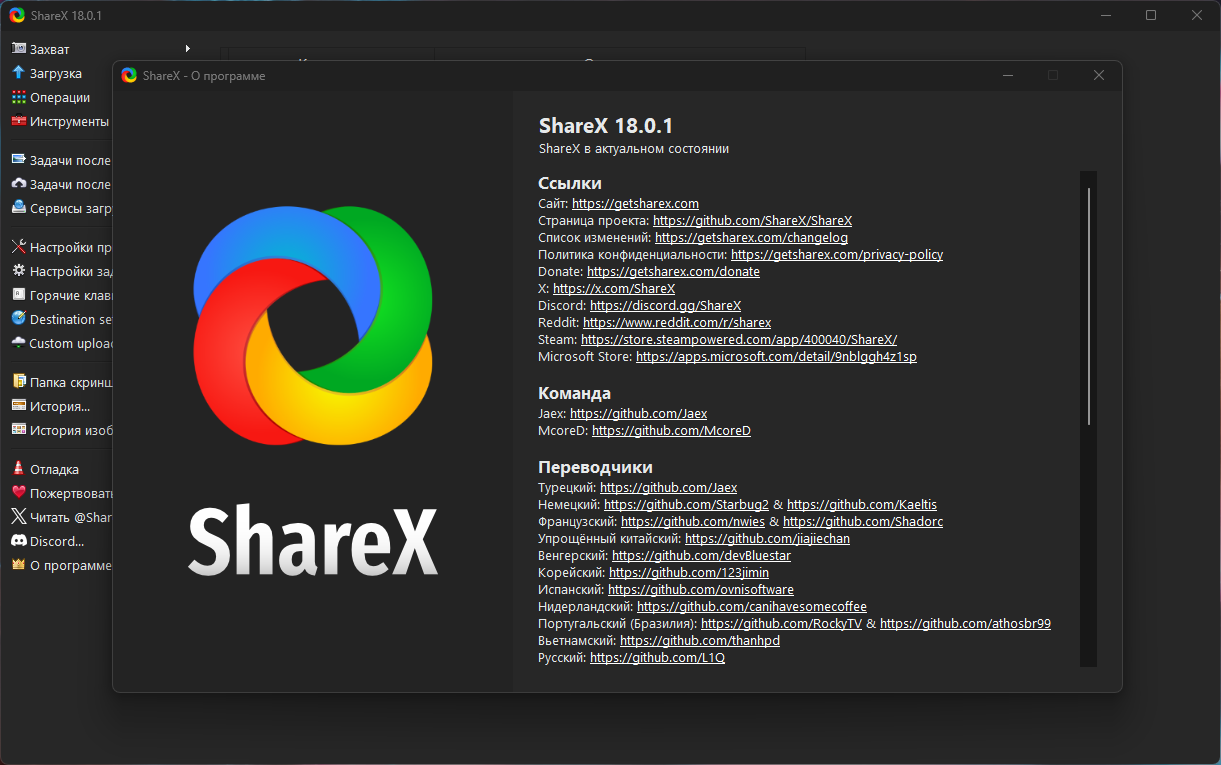Click the folder icon for Папка скринш…
1221x765 pixels.
tap(18, 382)
